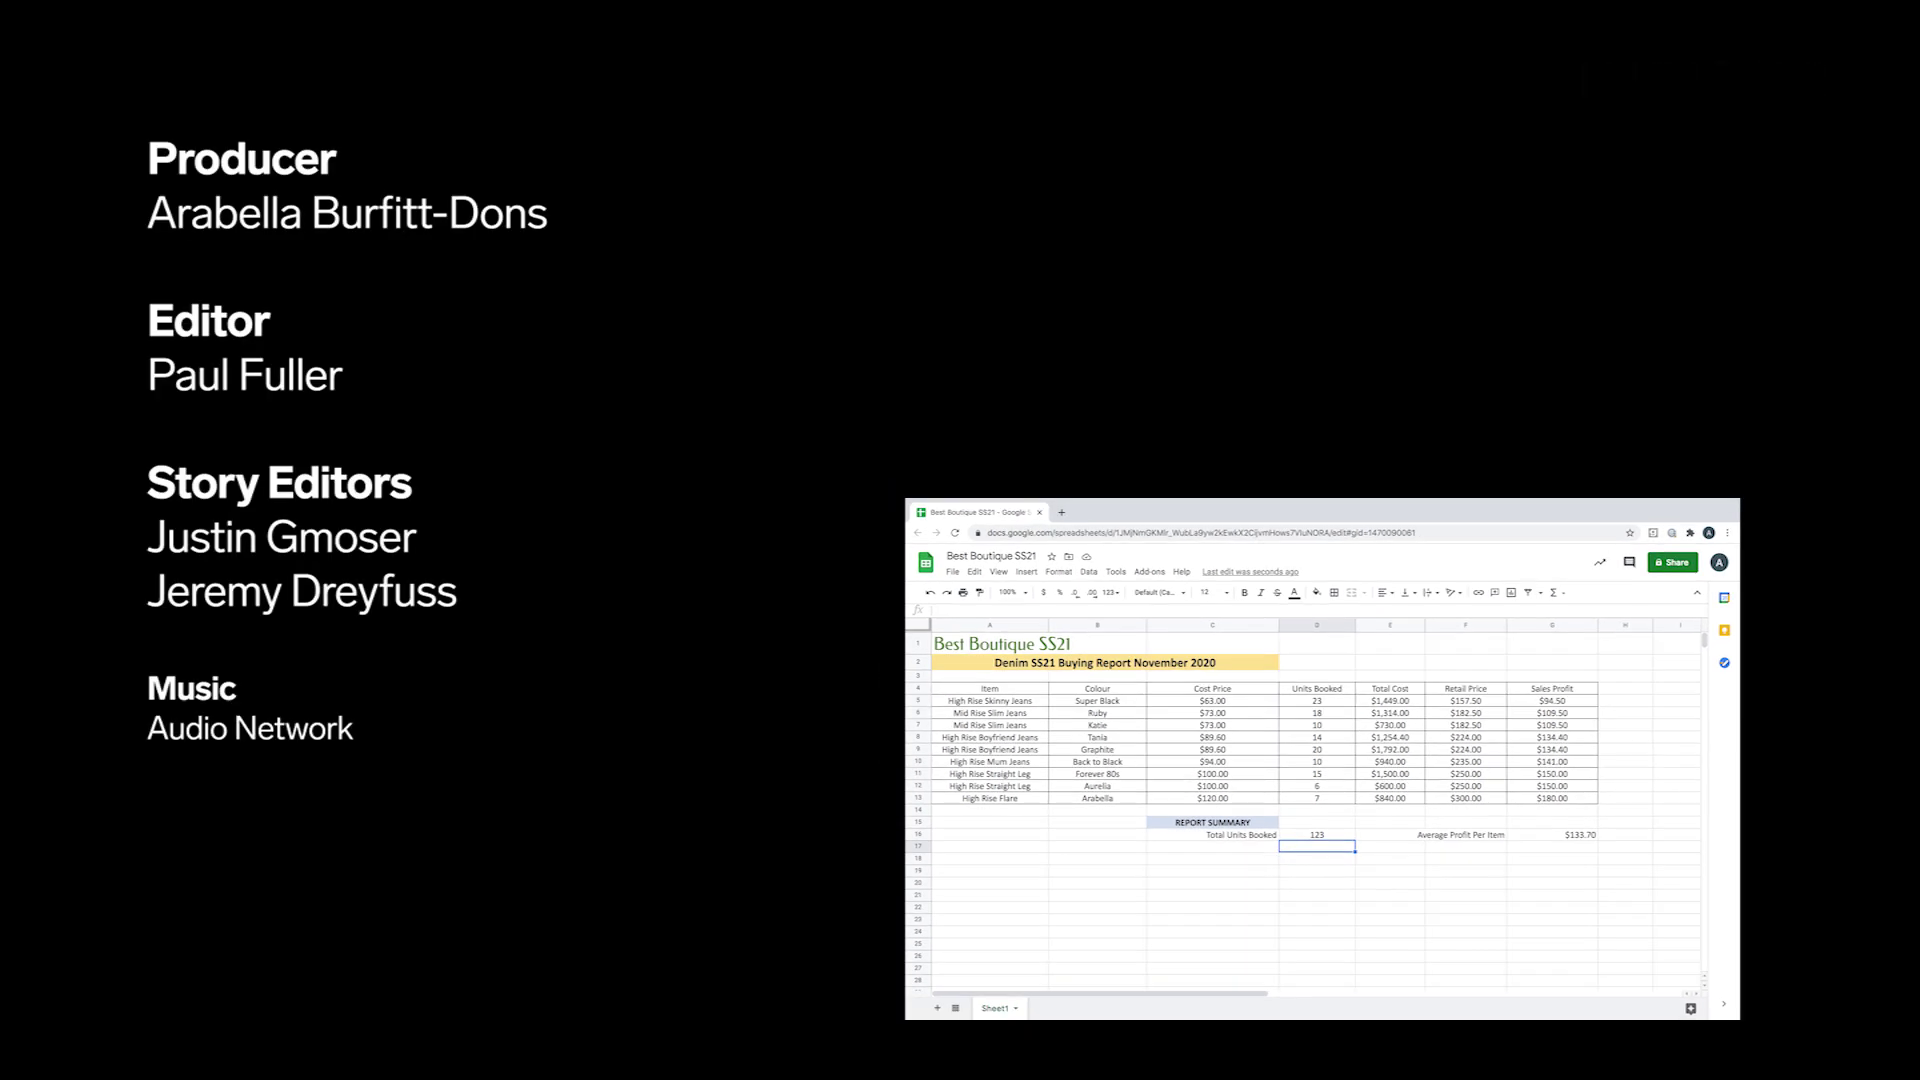Select the paint format tool
This screenshot has height=1080, width=1920.
click(x=979, y=593)
